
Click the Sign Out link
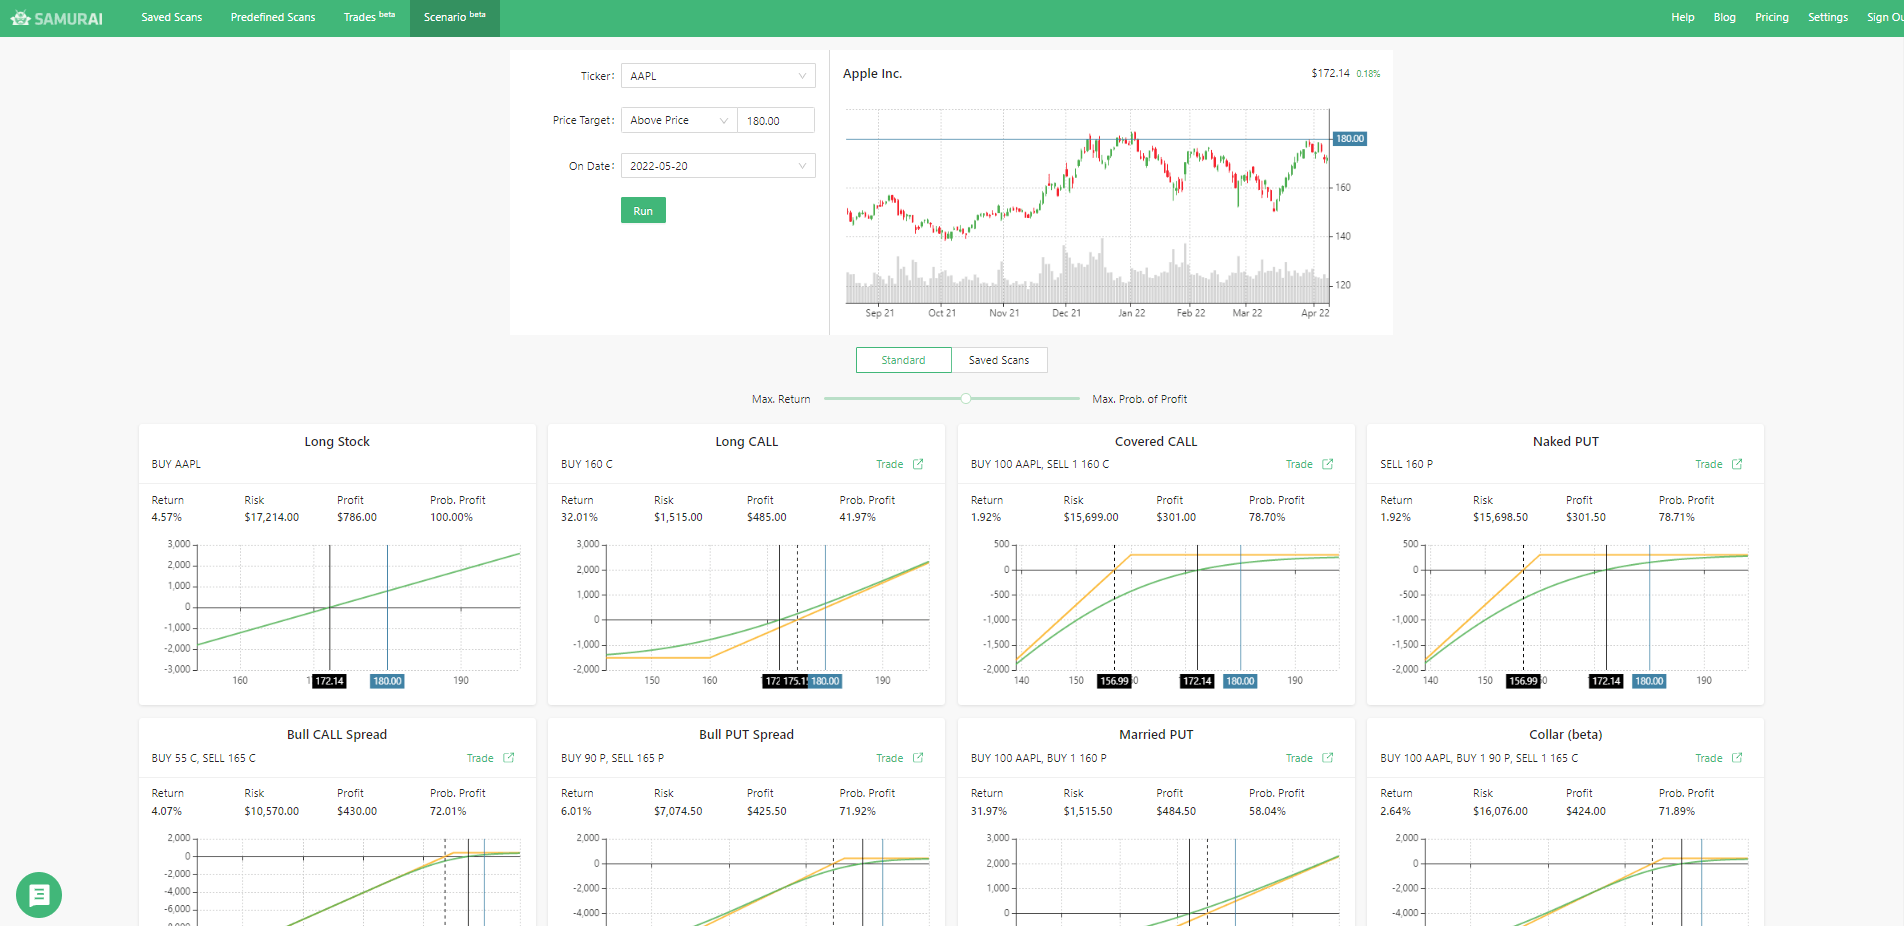click(x=1885, y=18)
